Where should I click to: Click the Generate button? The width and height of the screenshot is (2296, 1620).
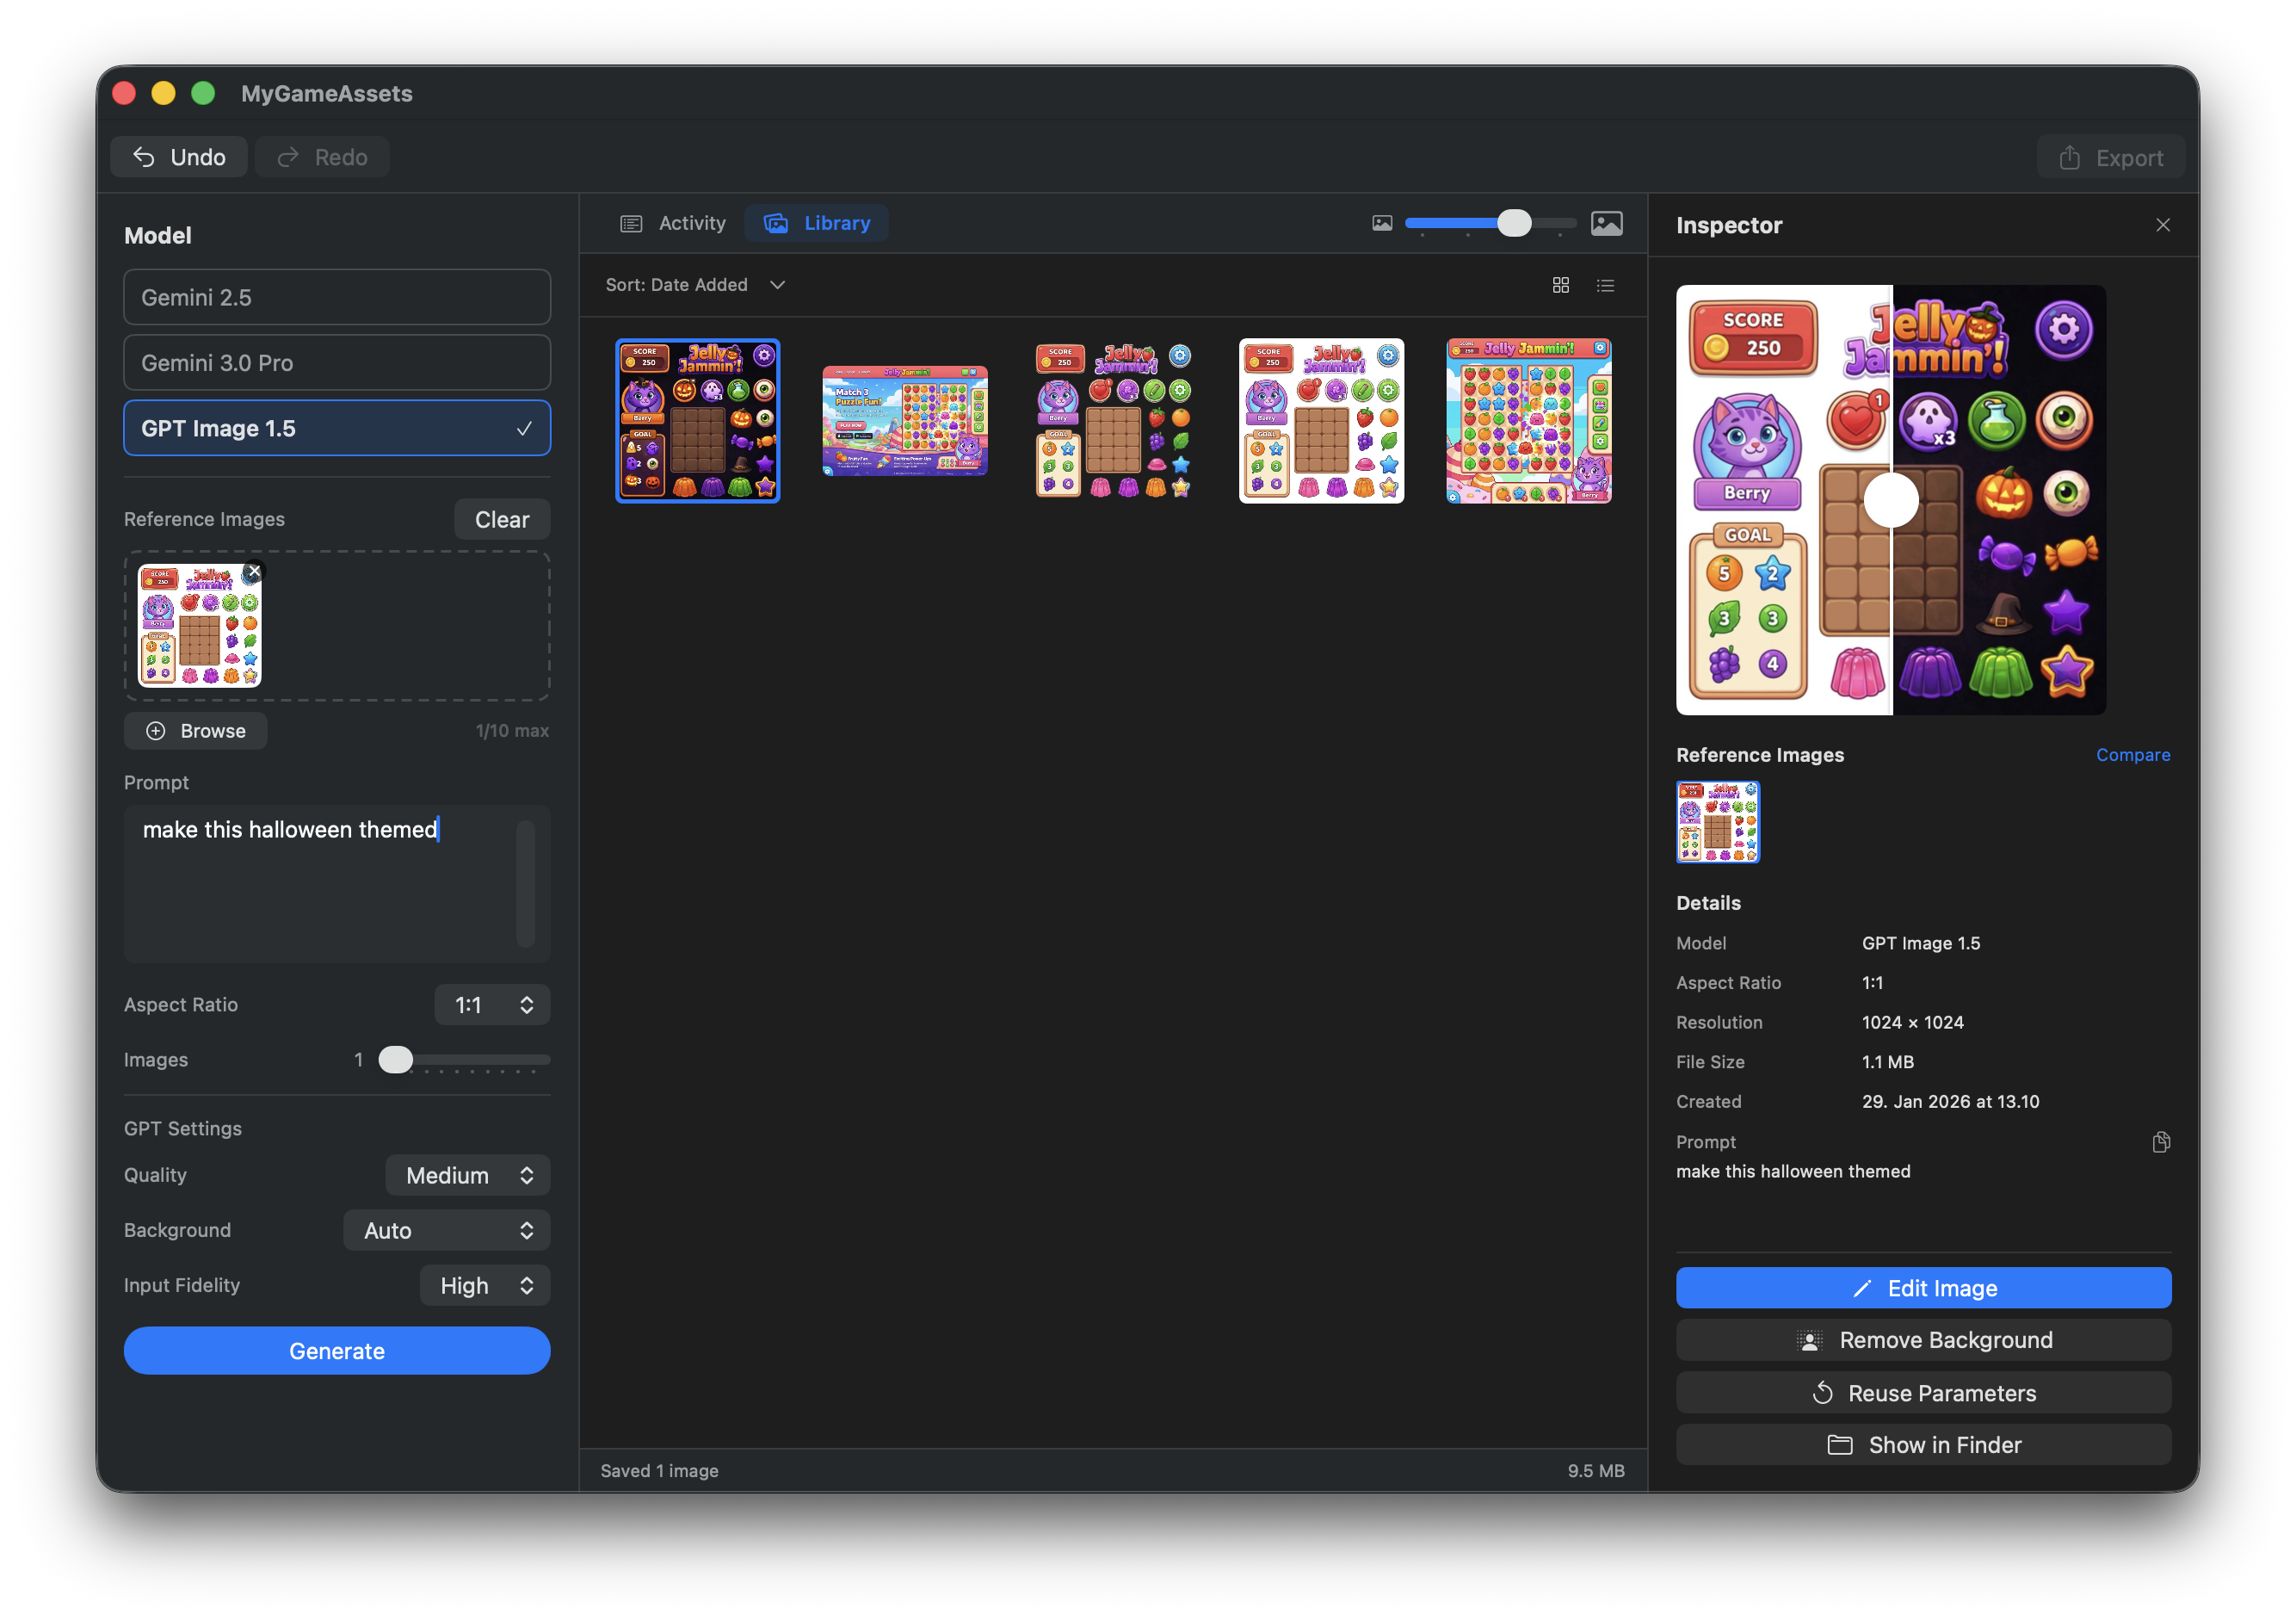(x=337, y=1351)
